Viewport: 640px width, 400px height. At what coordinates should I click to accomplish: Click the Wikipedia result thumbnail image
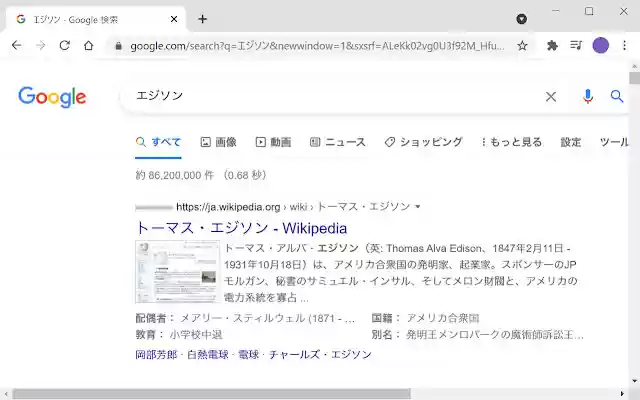coord(178,272)
